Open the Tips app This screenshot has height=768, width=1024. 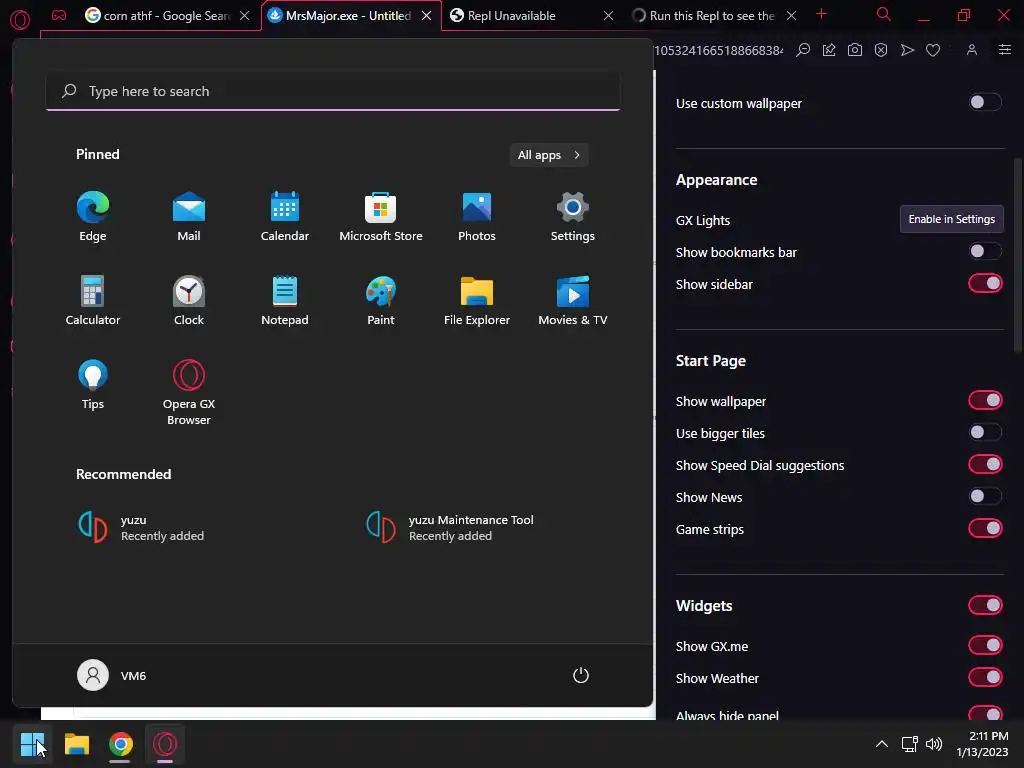coord(93,385)
